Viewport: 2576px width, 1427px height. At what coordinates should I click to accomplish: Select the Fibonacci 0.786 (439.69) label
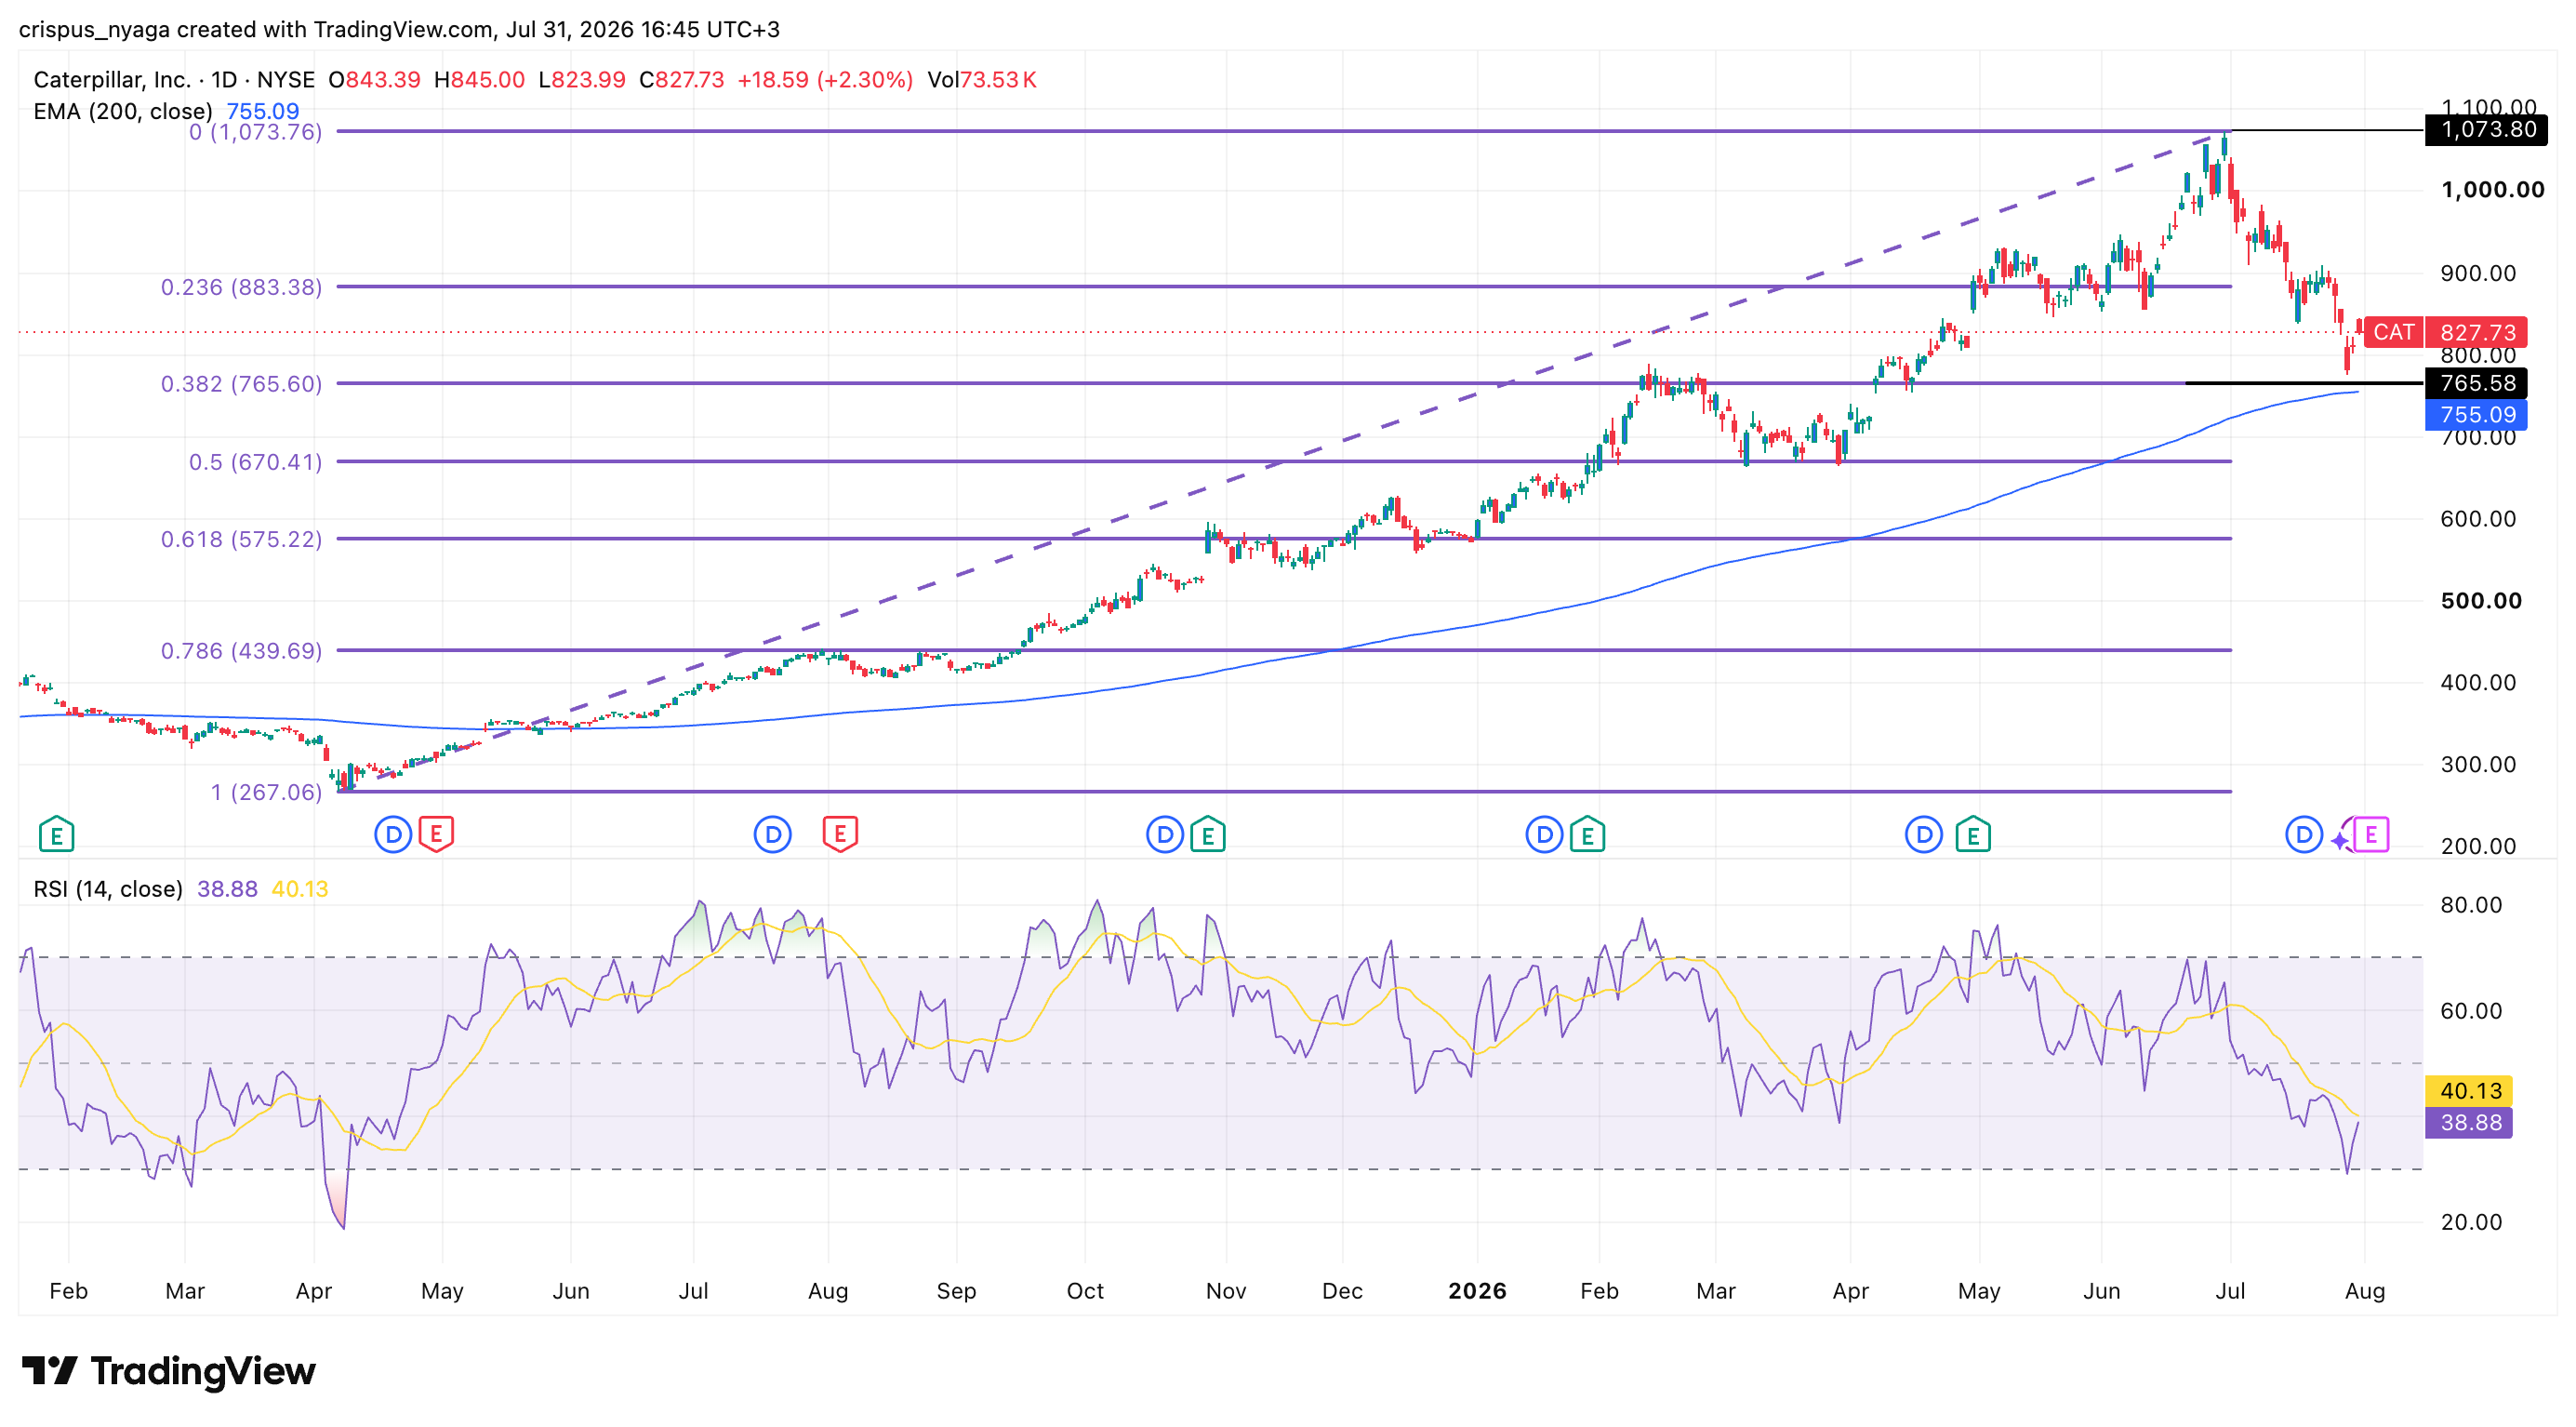point(241,651)
